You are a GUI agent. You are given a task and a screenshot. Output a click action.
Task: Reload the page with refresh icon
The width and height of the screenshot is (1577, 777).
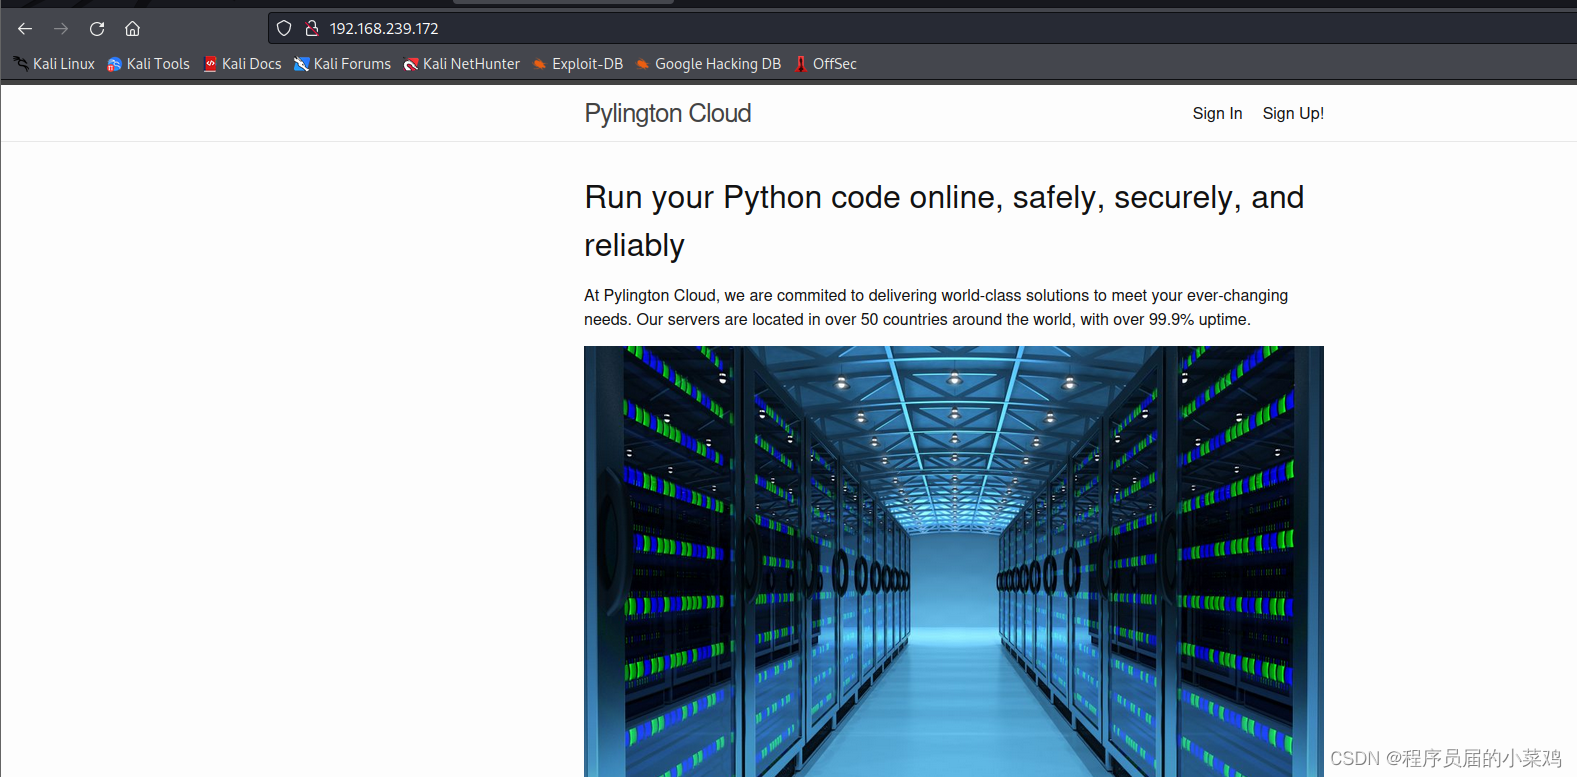tap(97, 29)
